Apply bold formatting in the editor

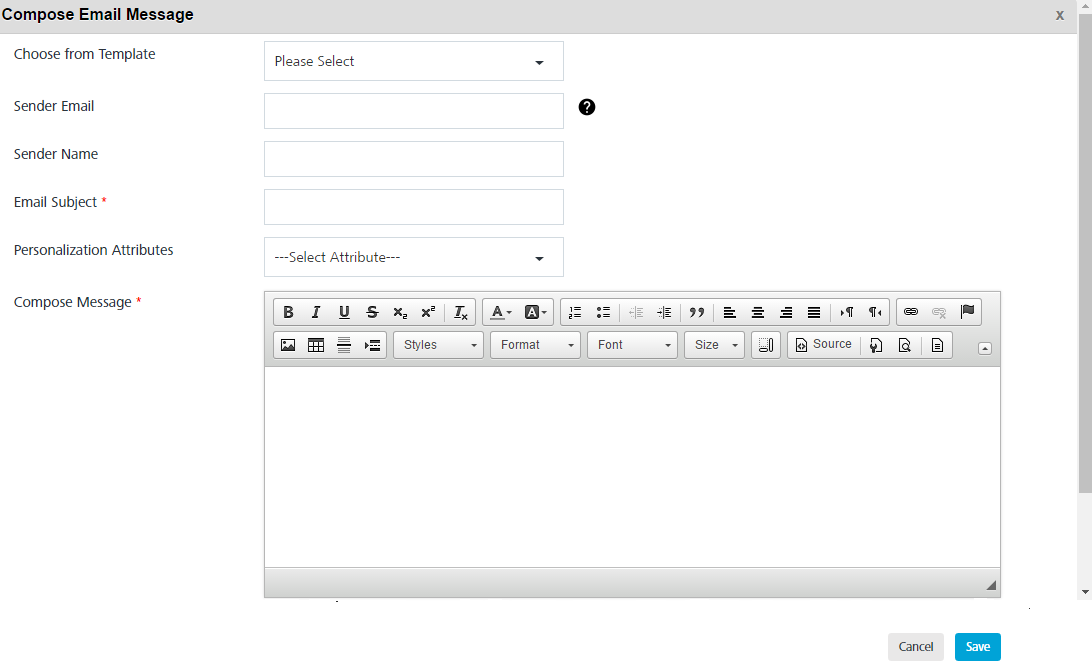(288, 312)
